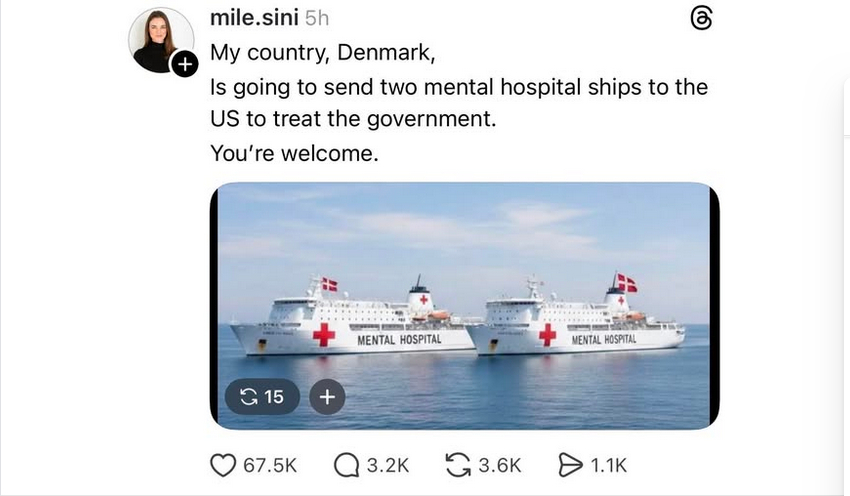
Task: Click the 1.1K shares count
Action: [609, 464]
